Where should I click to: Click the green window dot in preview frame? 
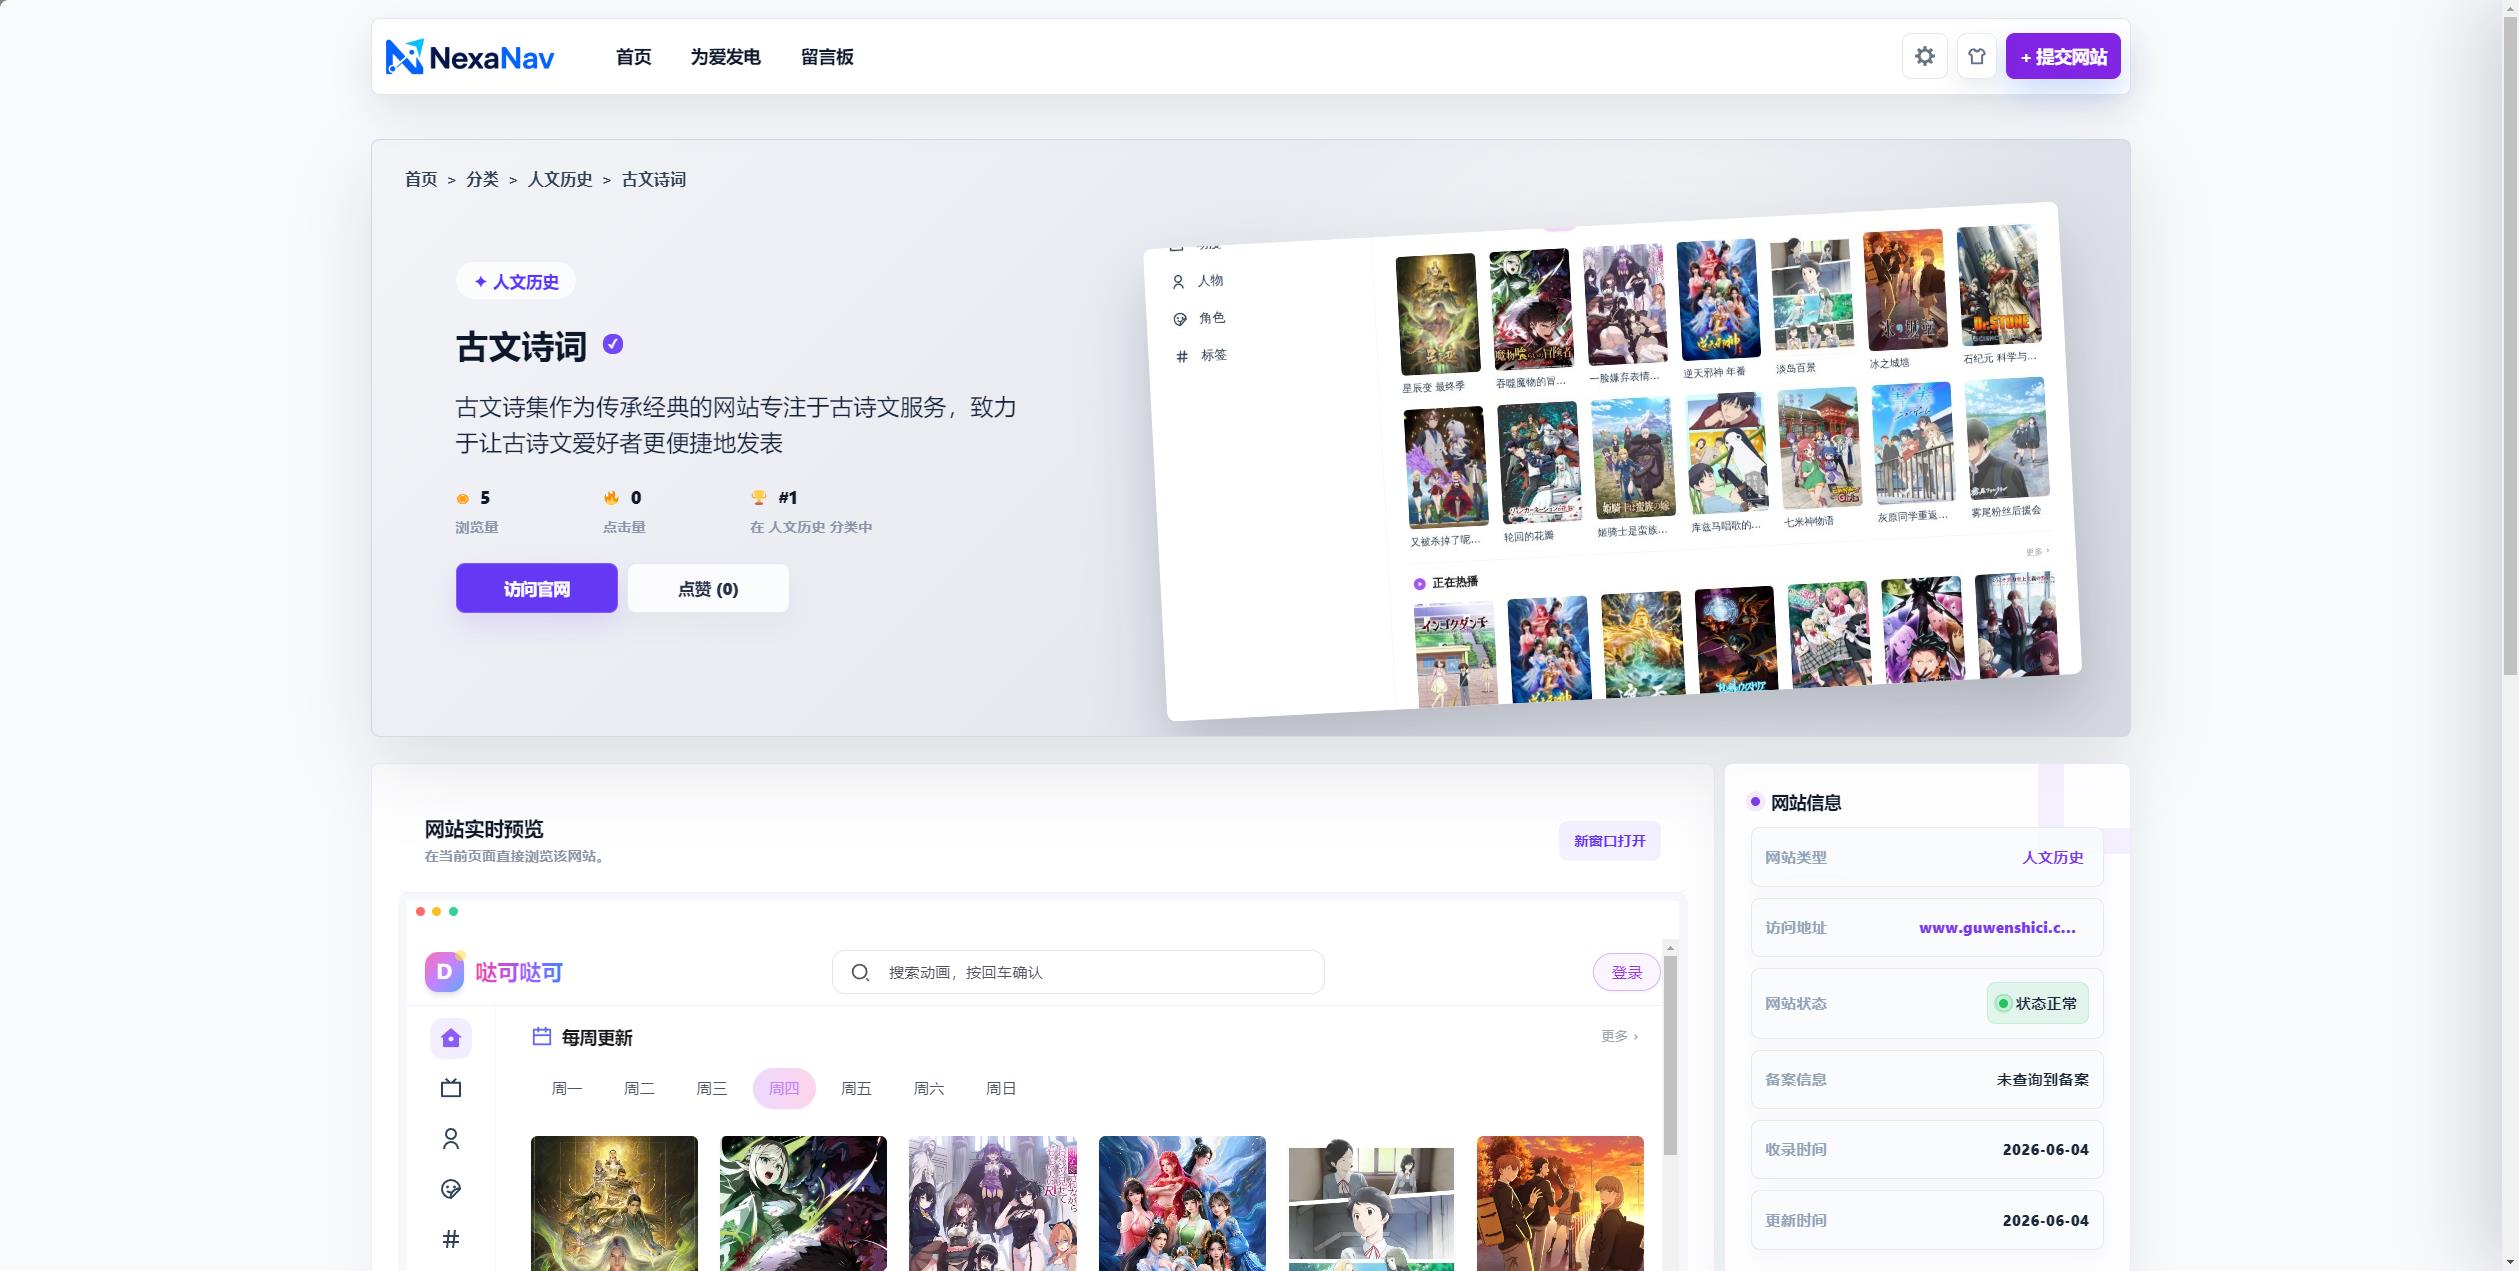(454, 911)
